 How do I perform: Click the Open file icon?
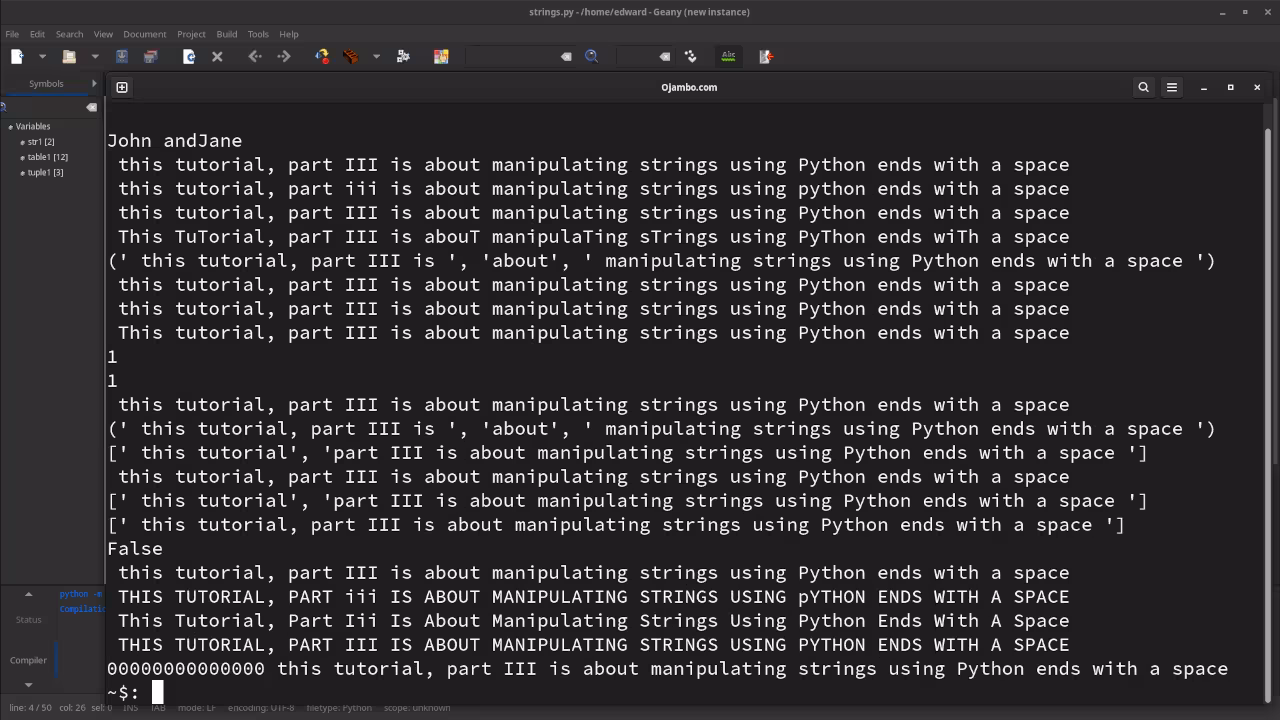[69, 57]
